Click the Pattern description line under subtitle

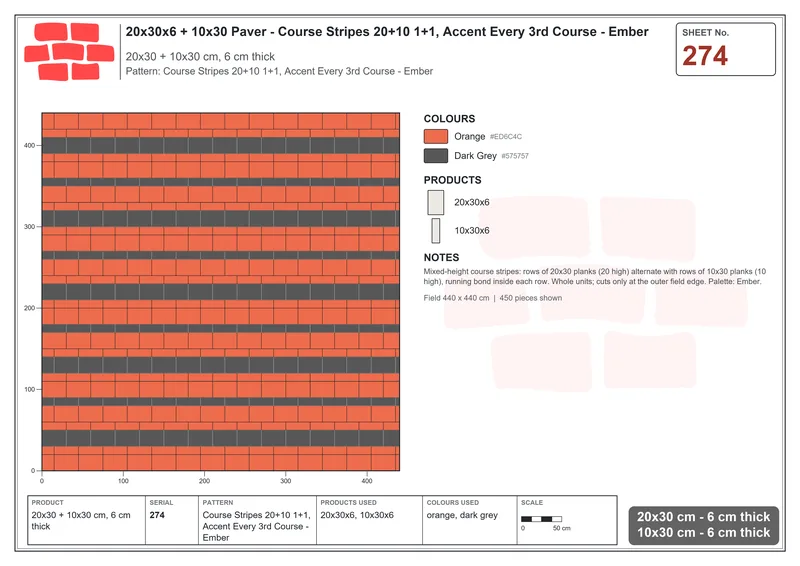click(x=279, y=71)
